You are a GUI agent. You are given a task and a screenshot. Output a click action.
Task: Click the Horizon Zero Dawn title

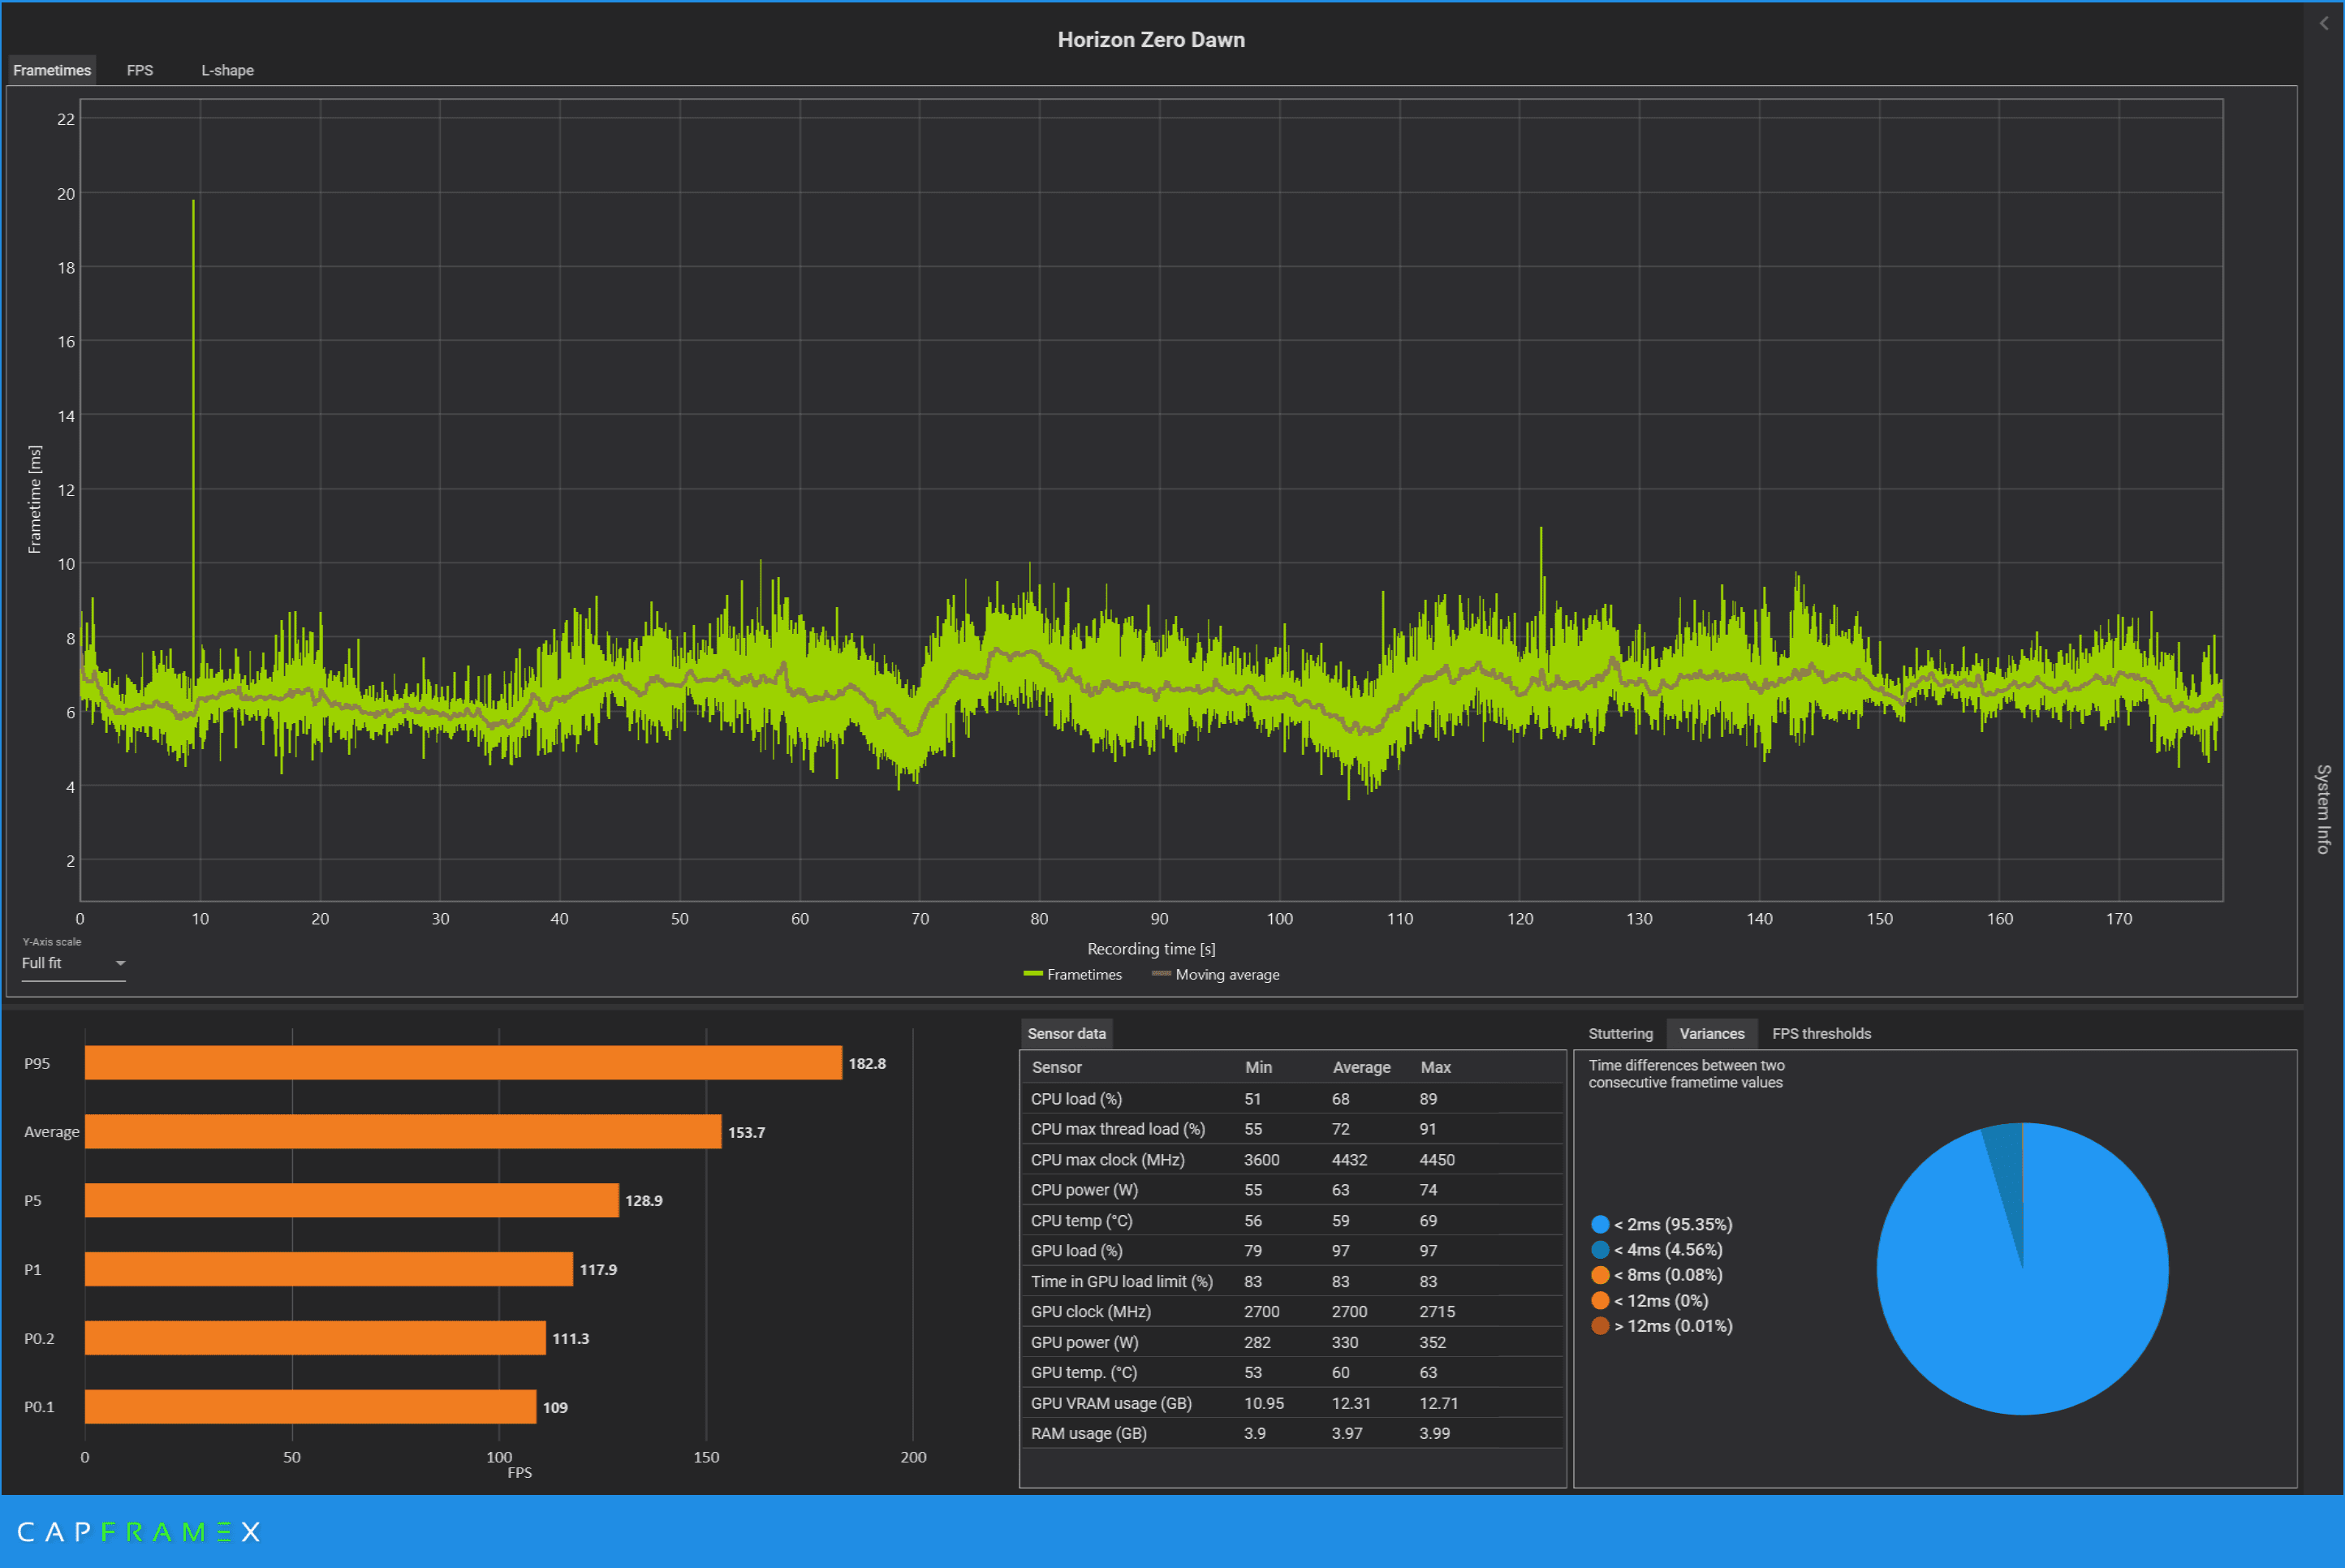(x=1151, y=40)
